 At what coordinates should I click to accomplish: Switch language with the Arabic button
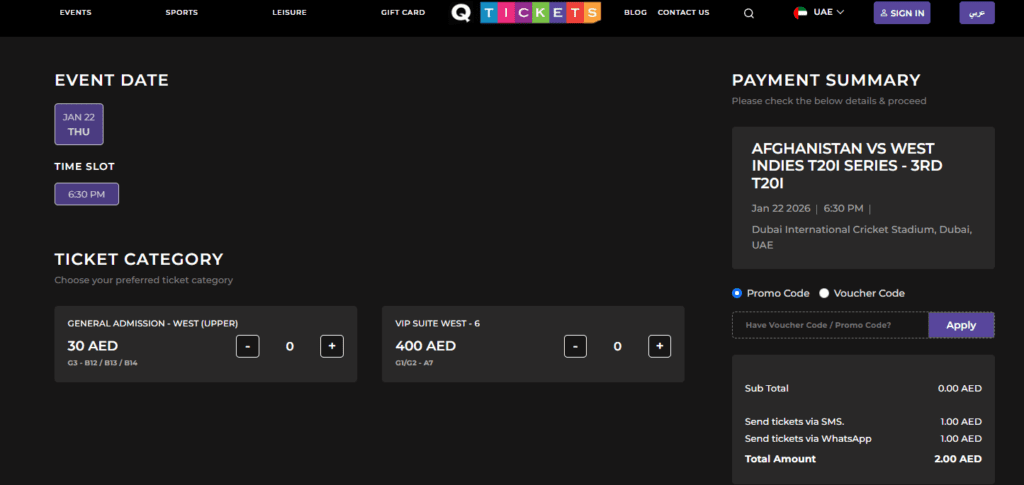977,13
